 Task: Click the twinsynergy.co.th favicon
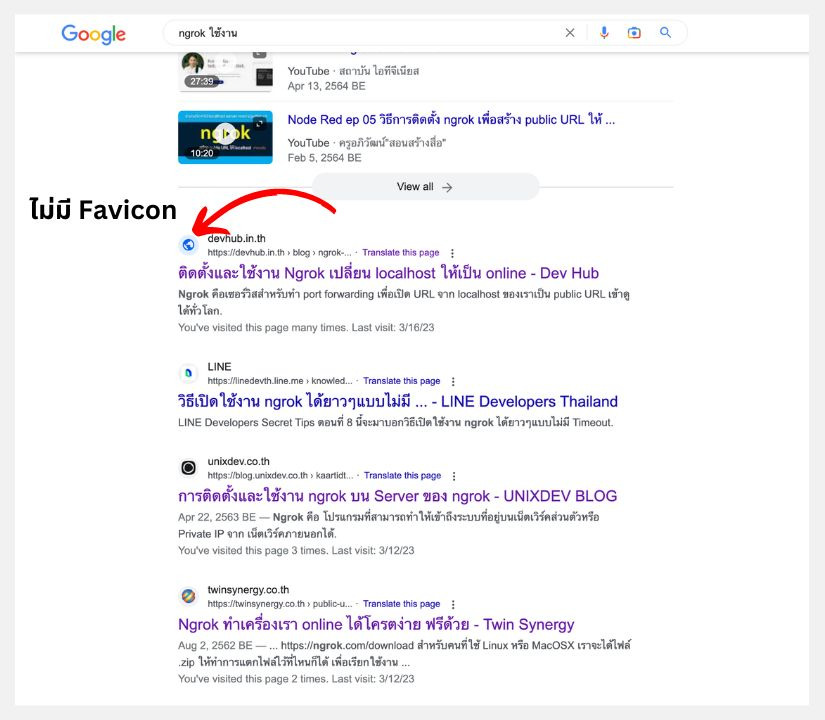(x=188, y=596)
